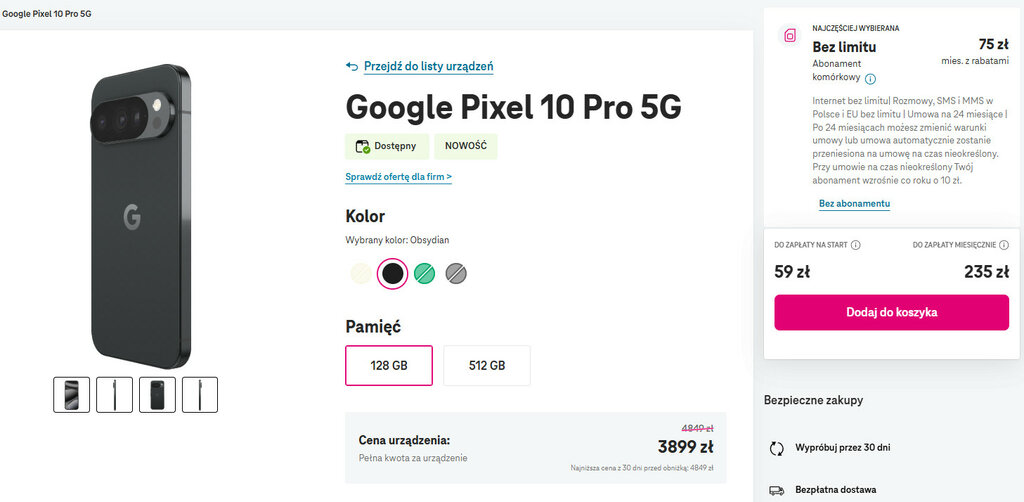Select the 512 GB memory option
Screen dimensions: 1024x502
pos(487,365)
